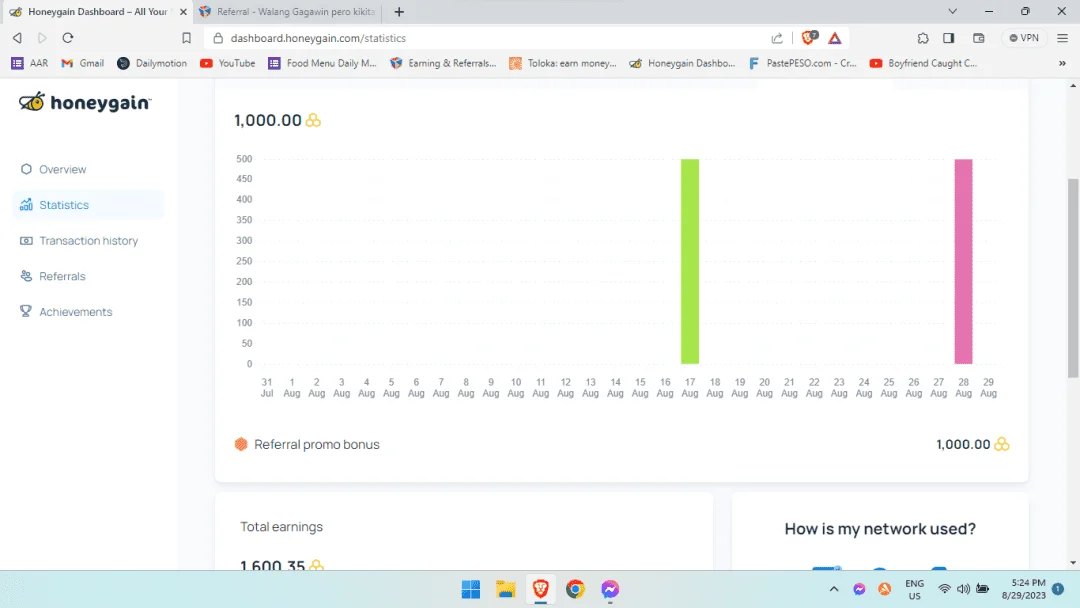The image size is (1080, 608).
Task: Click the credit icon beside the chart's top total
Action: (313, 120)
